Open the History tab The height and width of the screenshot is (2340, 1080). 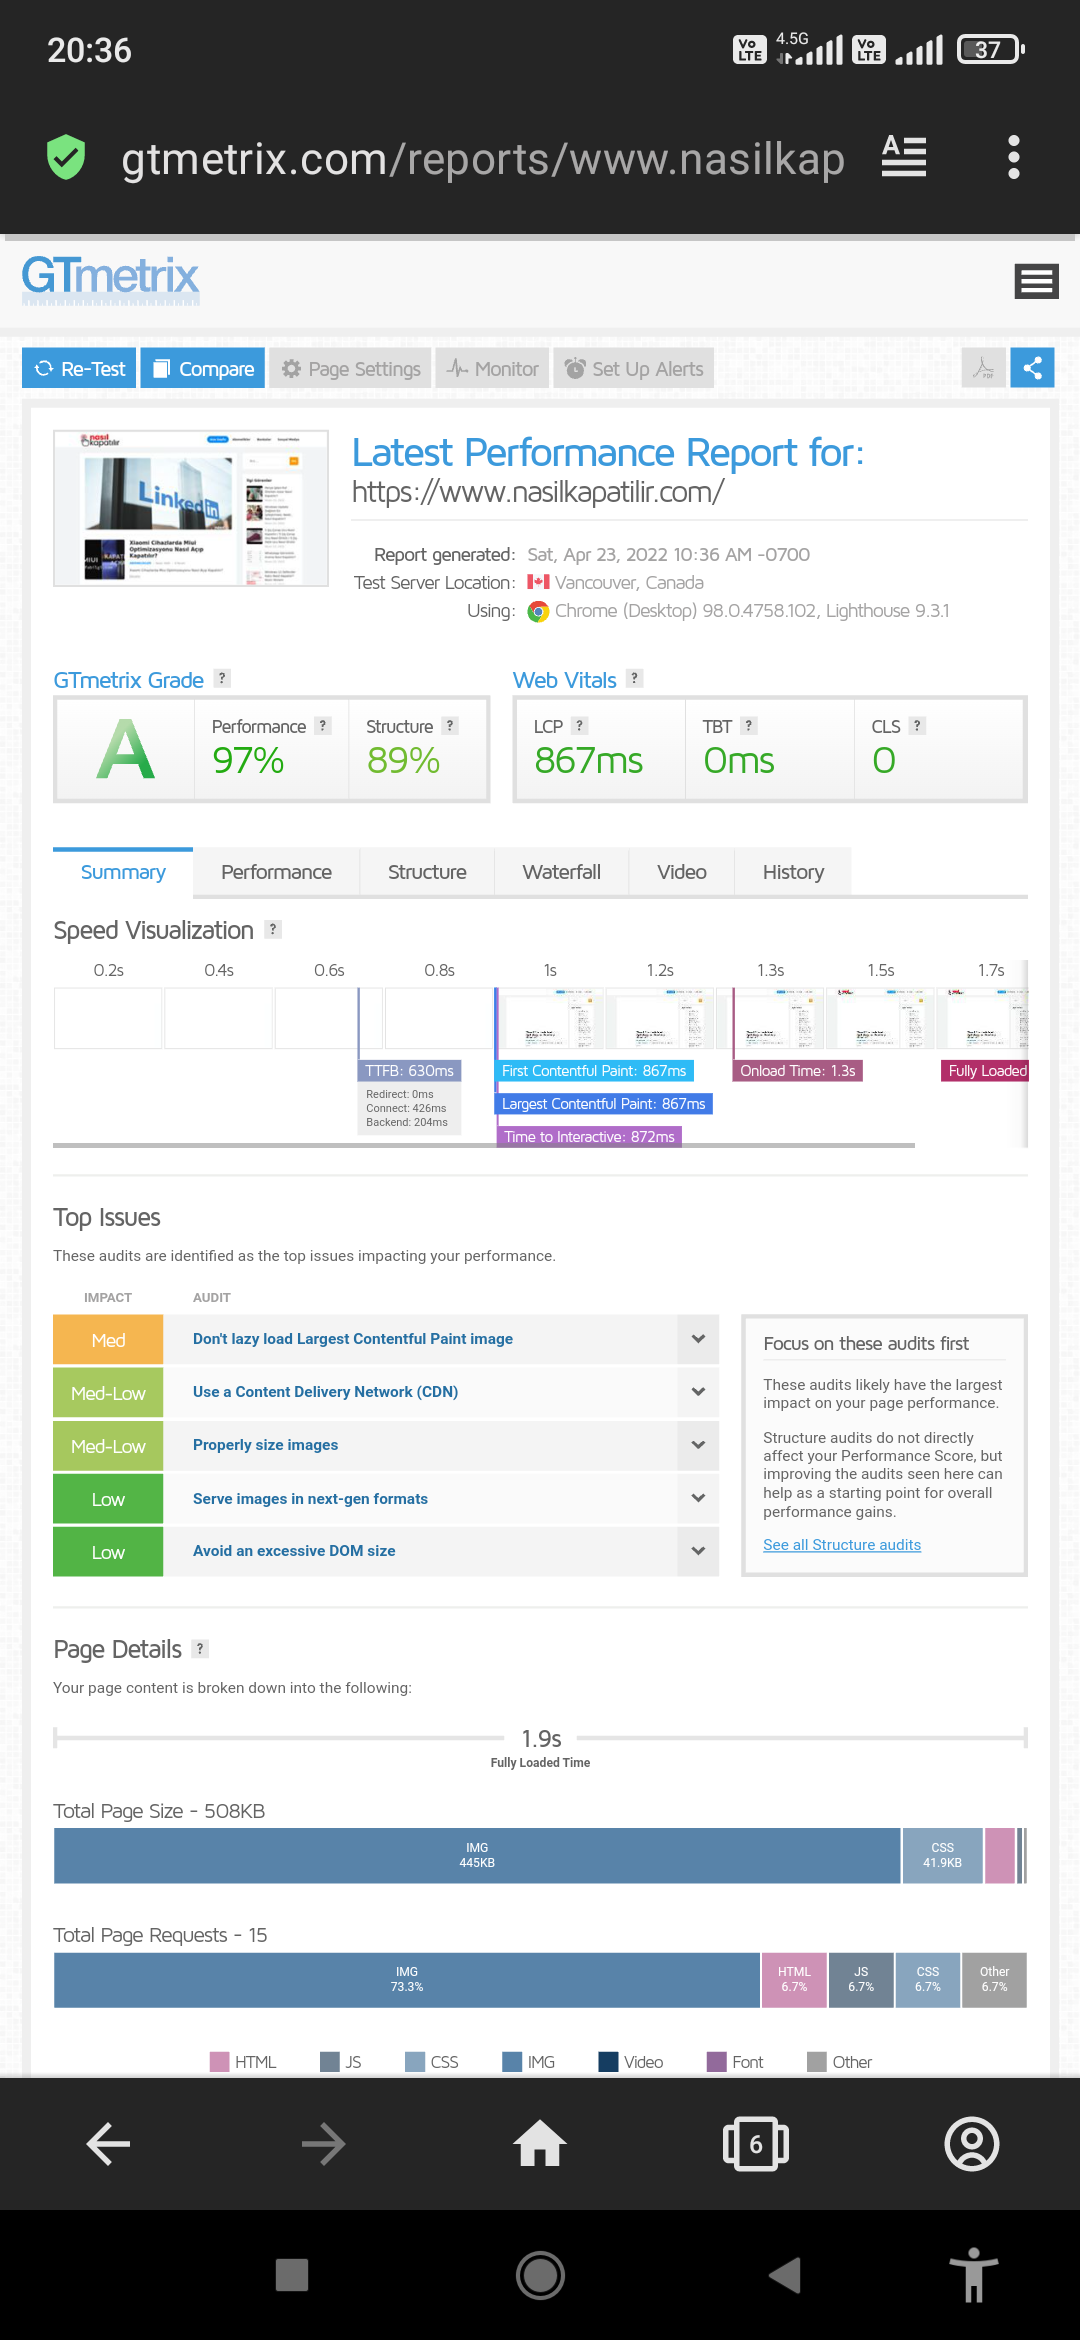[793, 872]
